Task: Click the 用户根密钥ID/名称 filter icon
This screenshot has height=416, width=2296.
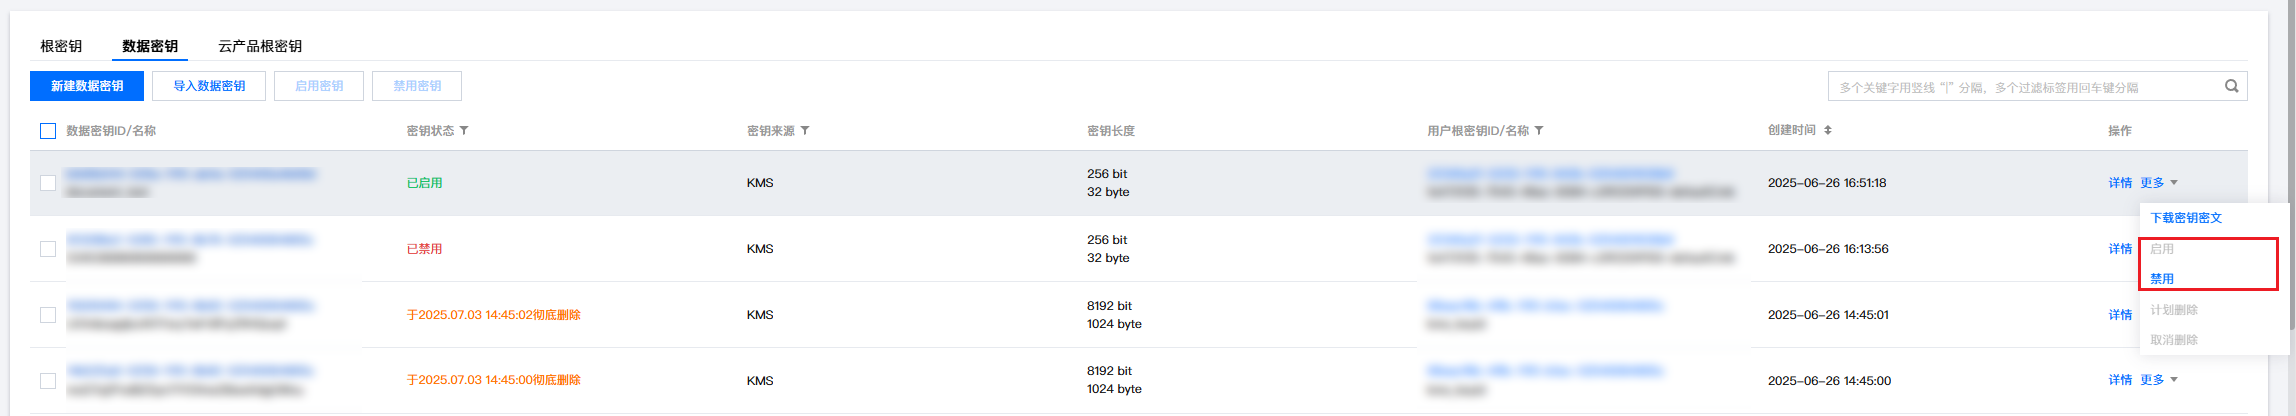Action: click(1539, 131)
